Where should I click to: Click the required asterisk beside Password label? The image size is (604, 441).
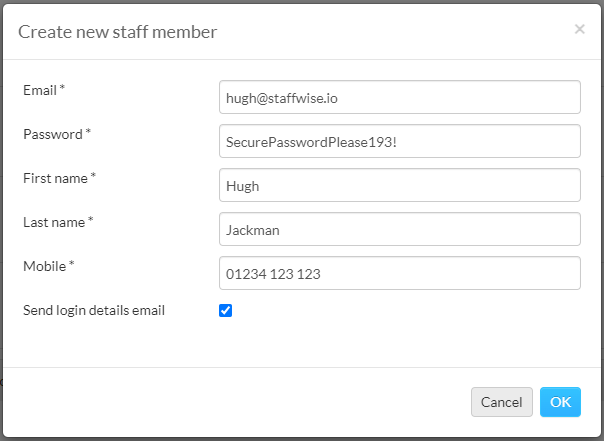pos(88,132)
